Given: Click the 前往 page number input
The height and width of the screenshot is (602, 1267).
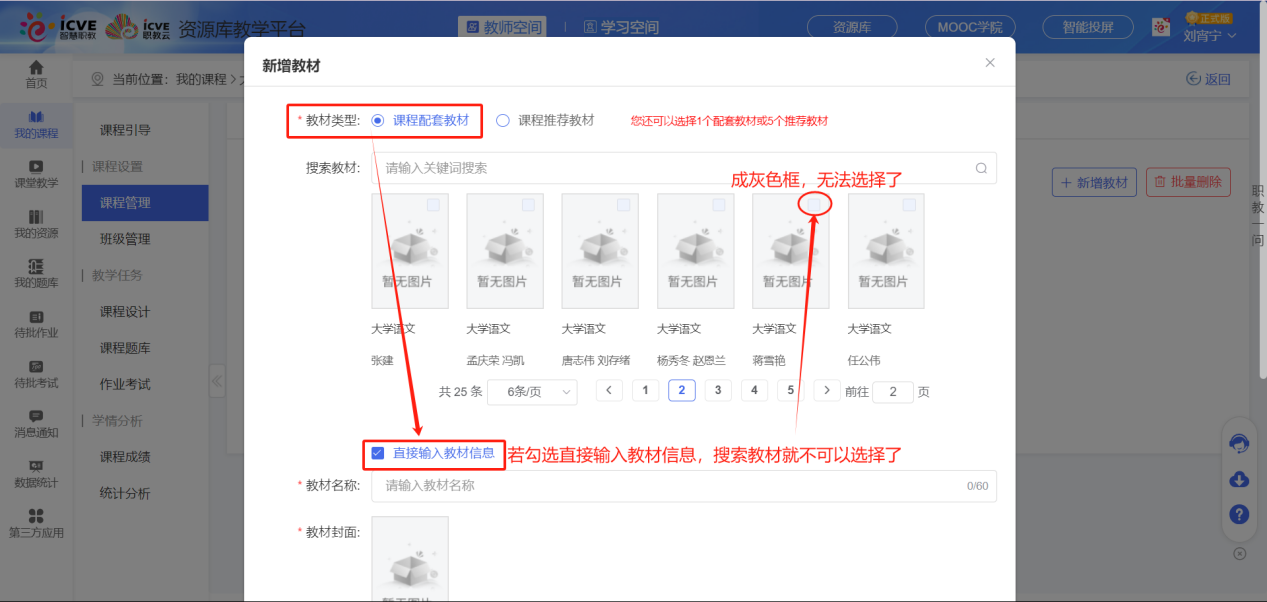Looking at the screenshot, I should (893, 391).
